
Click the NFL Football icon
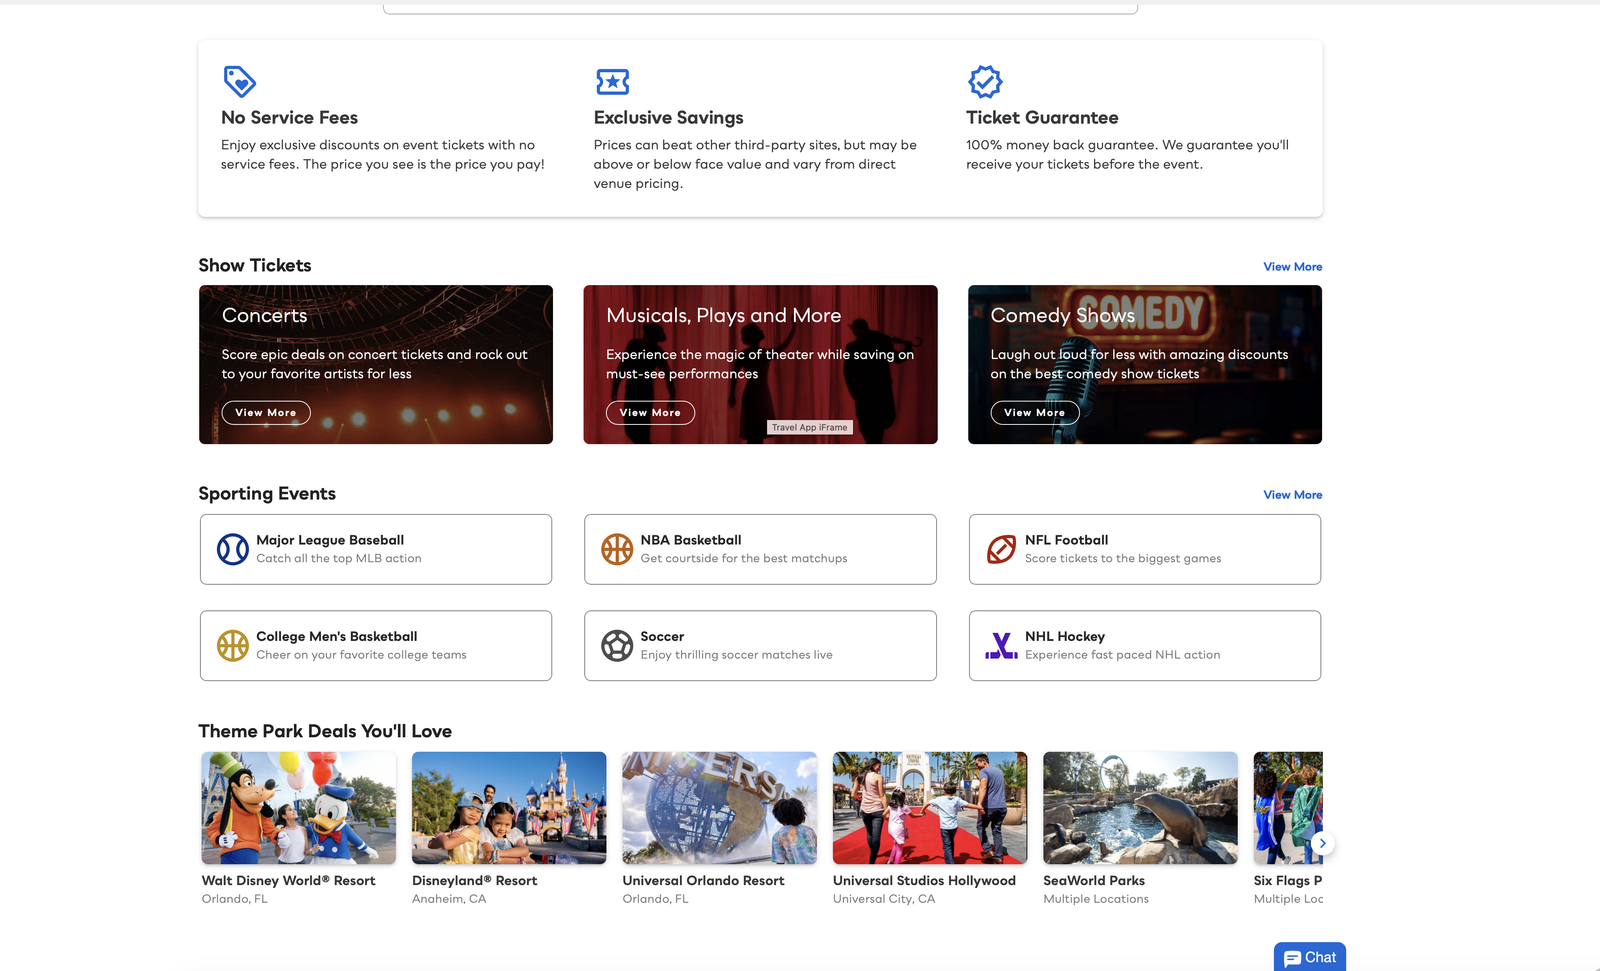click(x=1001, y=549)
